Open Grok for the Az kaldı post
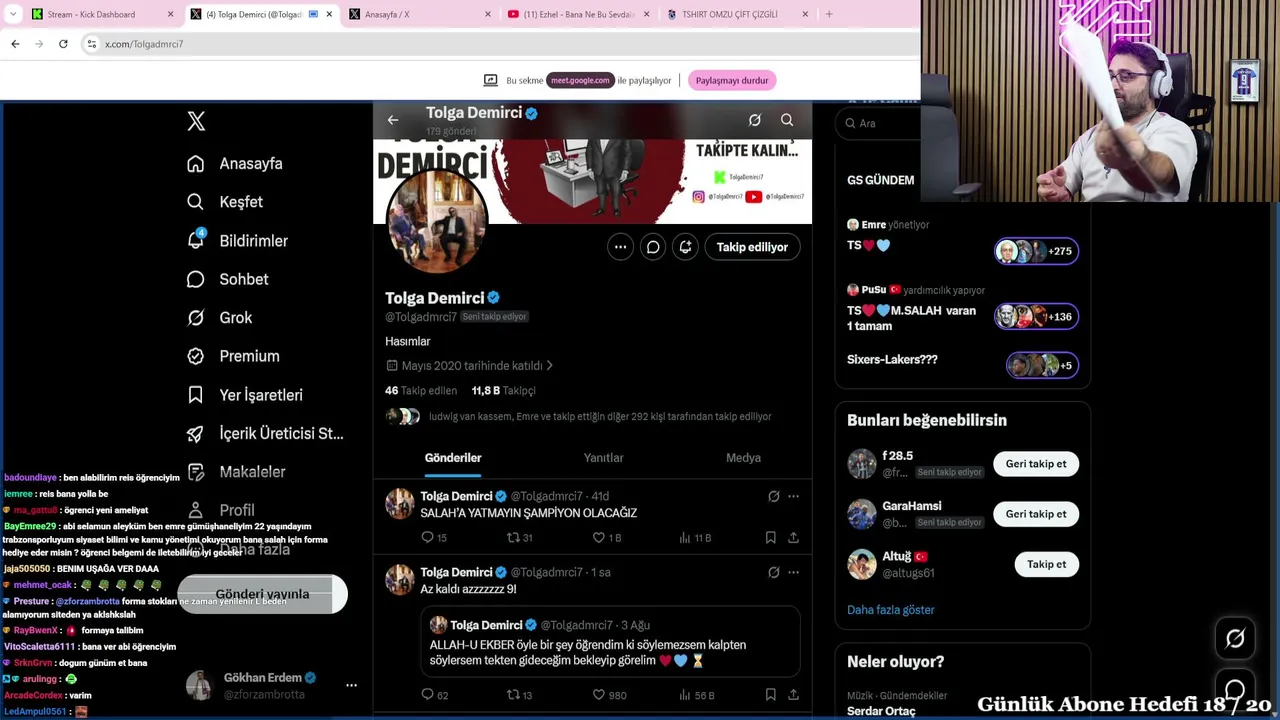This screenshot has width=1280, height=720. click(773, 573)
